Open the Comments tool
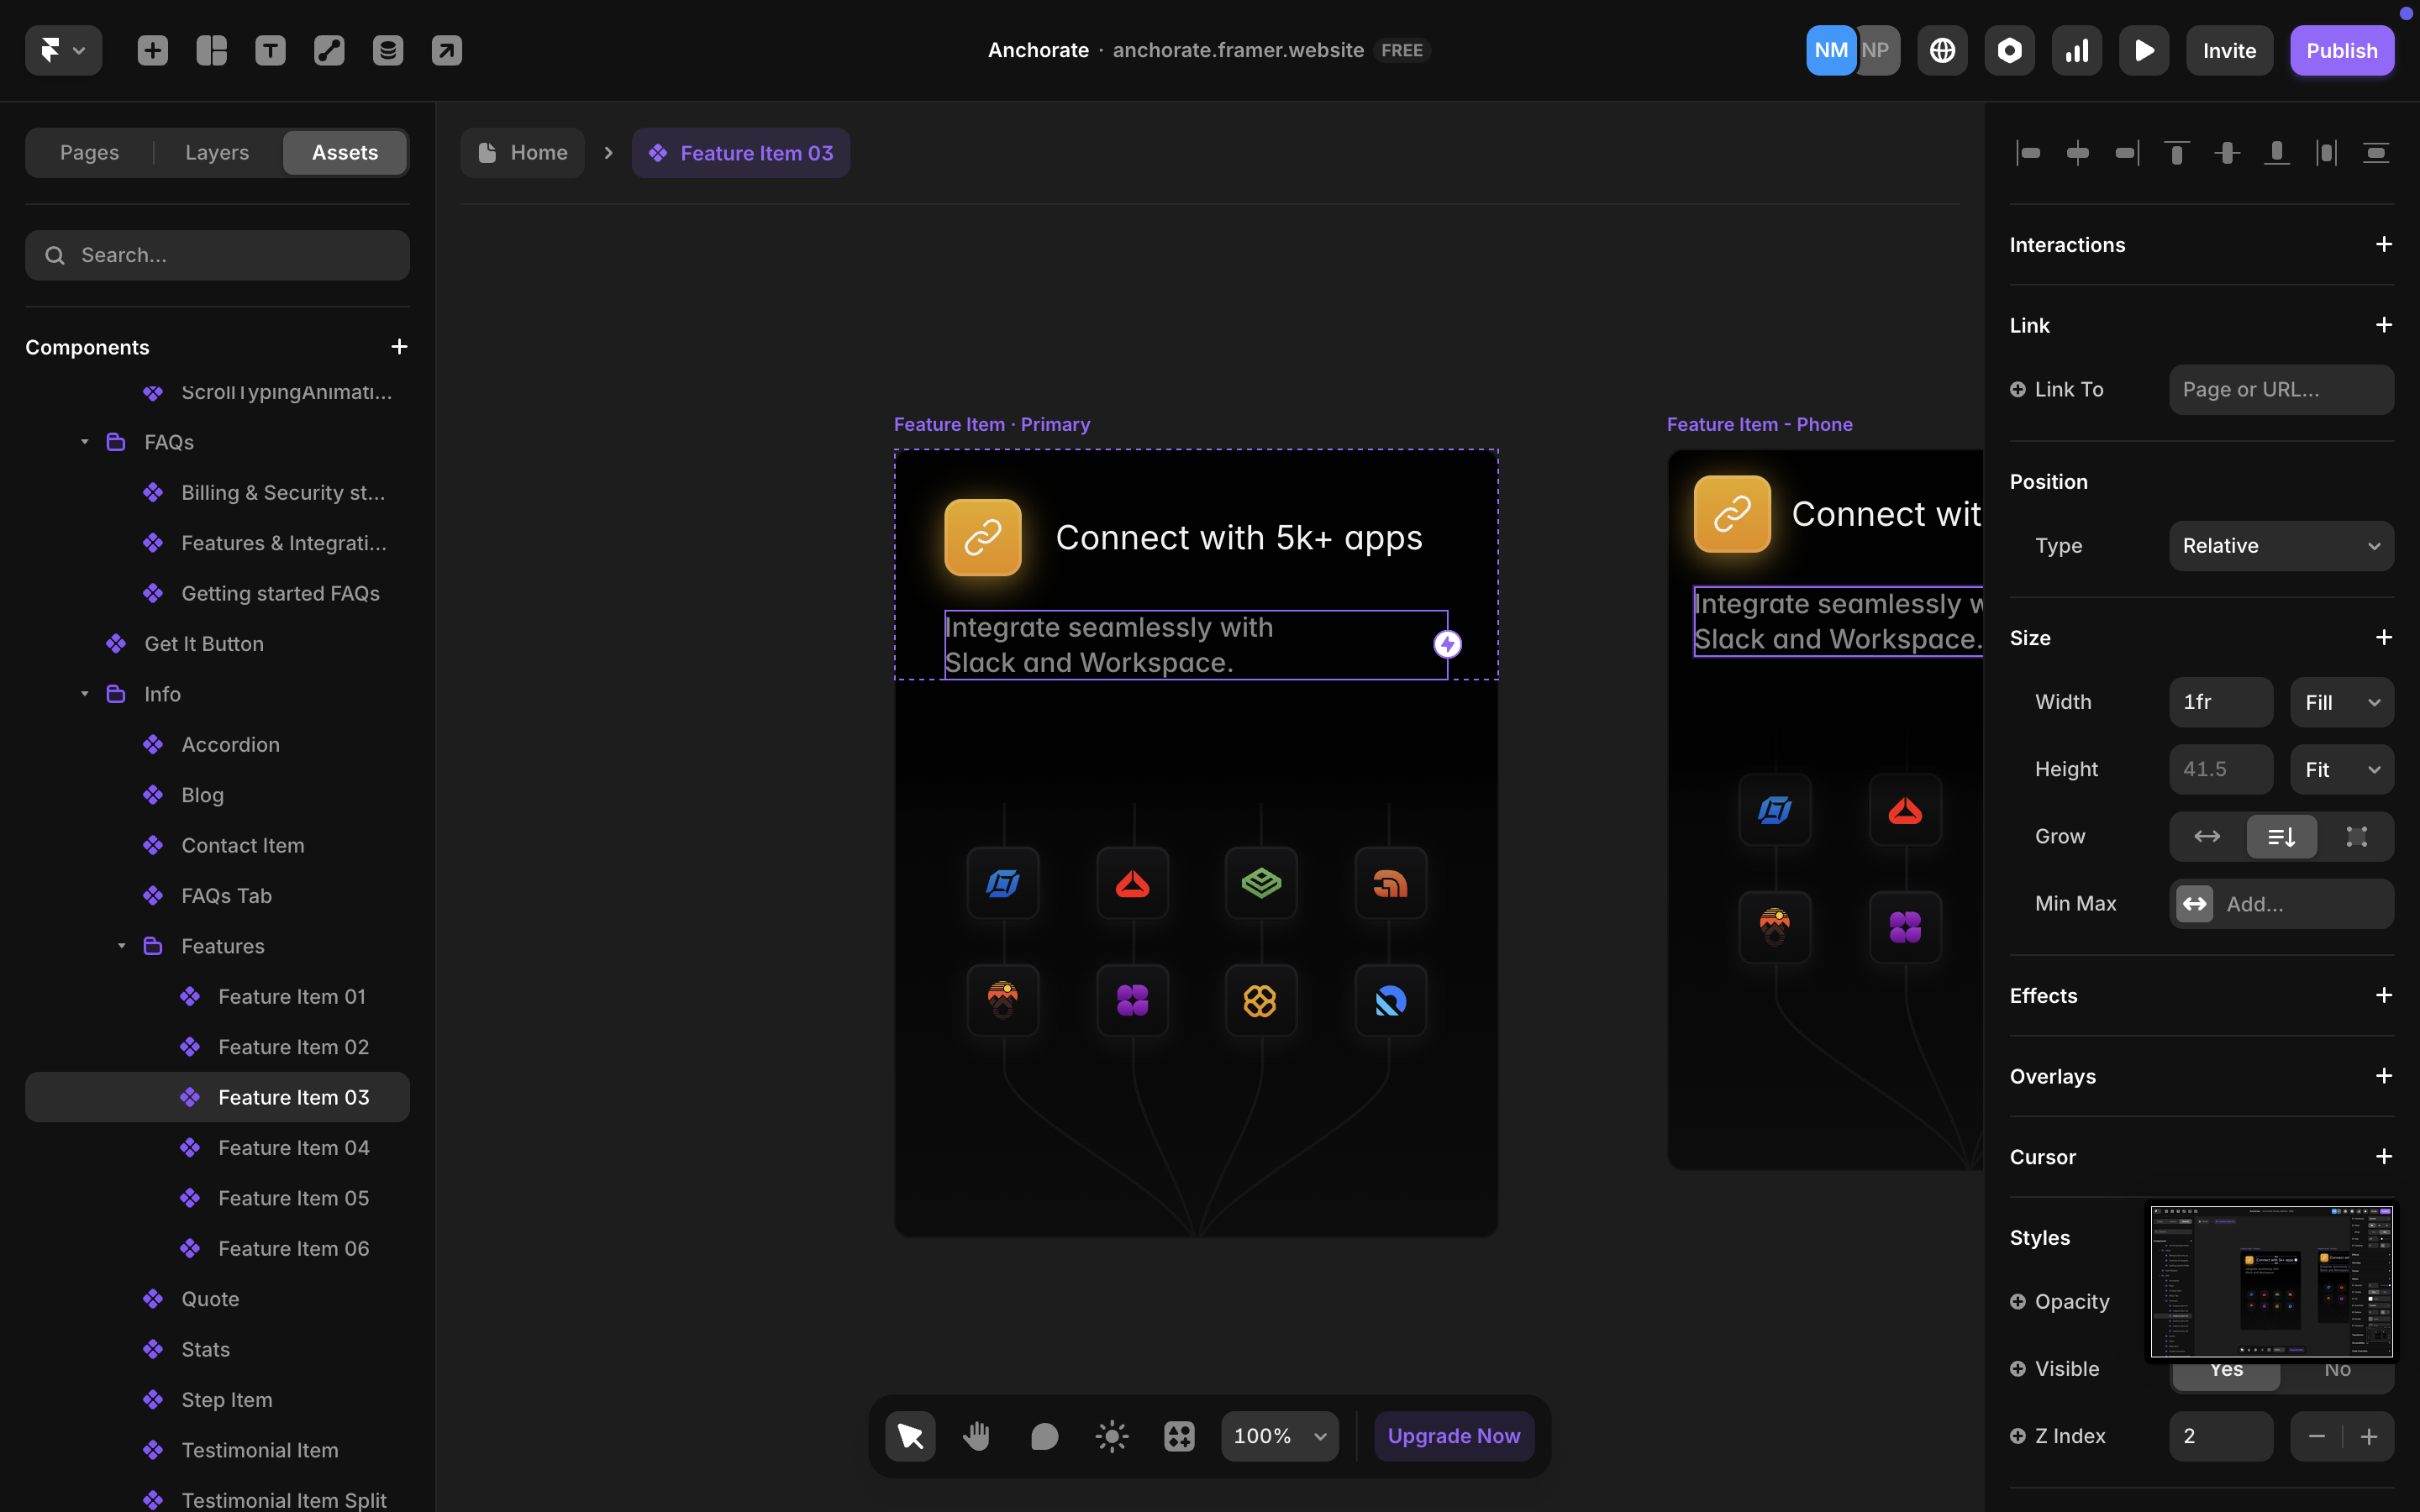Viewport: 2420px width, 1512px height. click(x=1044, y=1435)
